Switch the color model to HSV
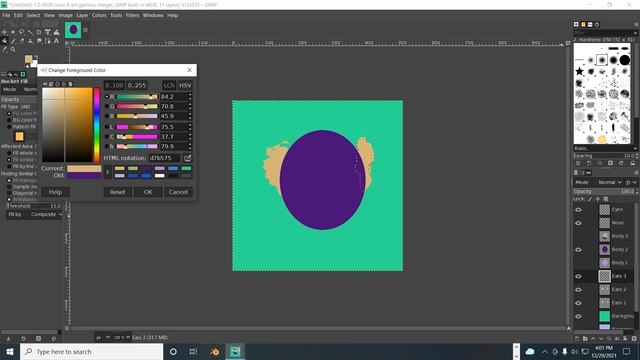Viewport: 640px width, 360px height. [185, 85]
